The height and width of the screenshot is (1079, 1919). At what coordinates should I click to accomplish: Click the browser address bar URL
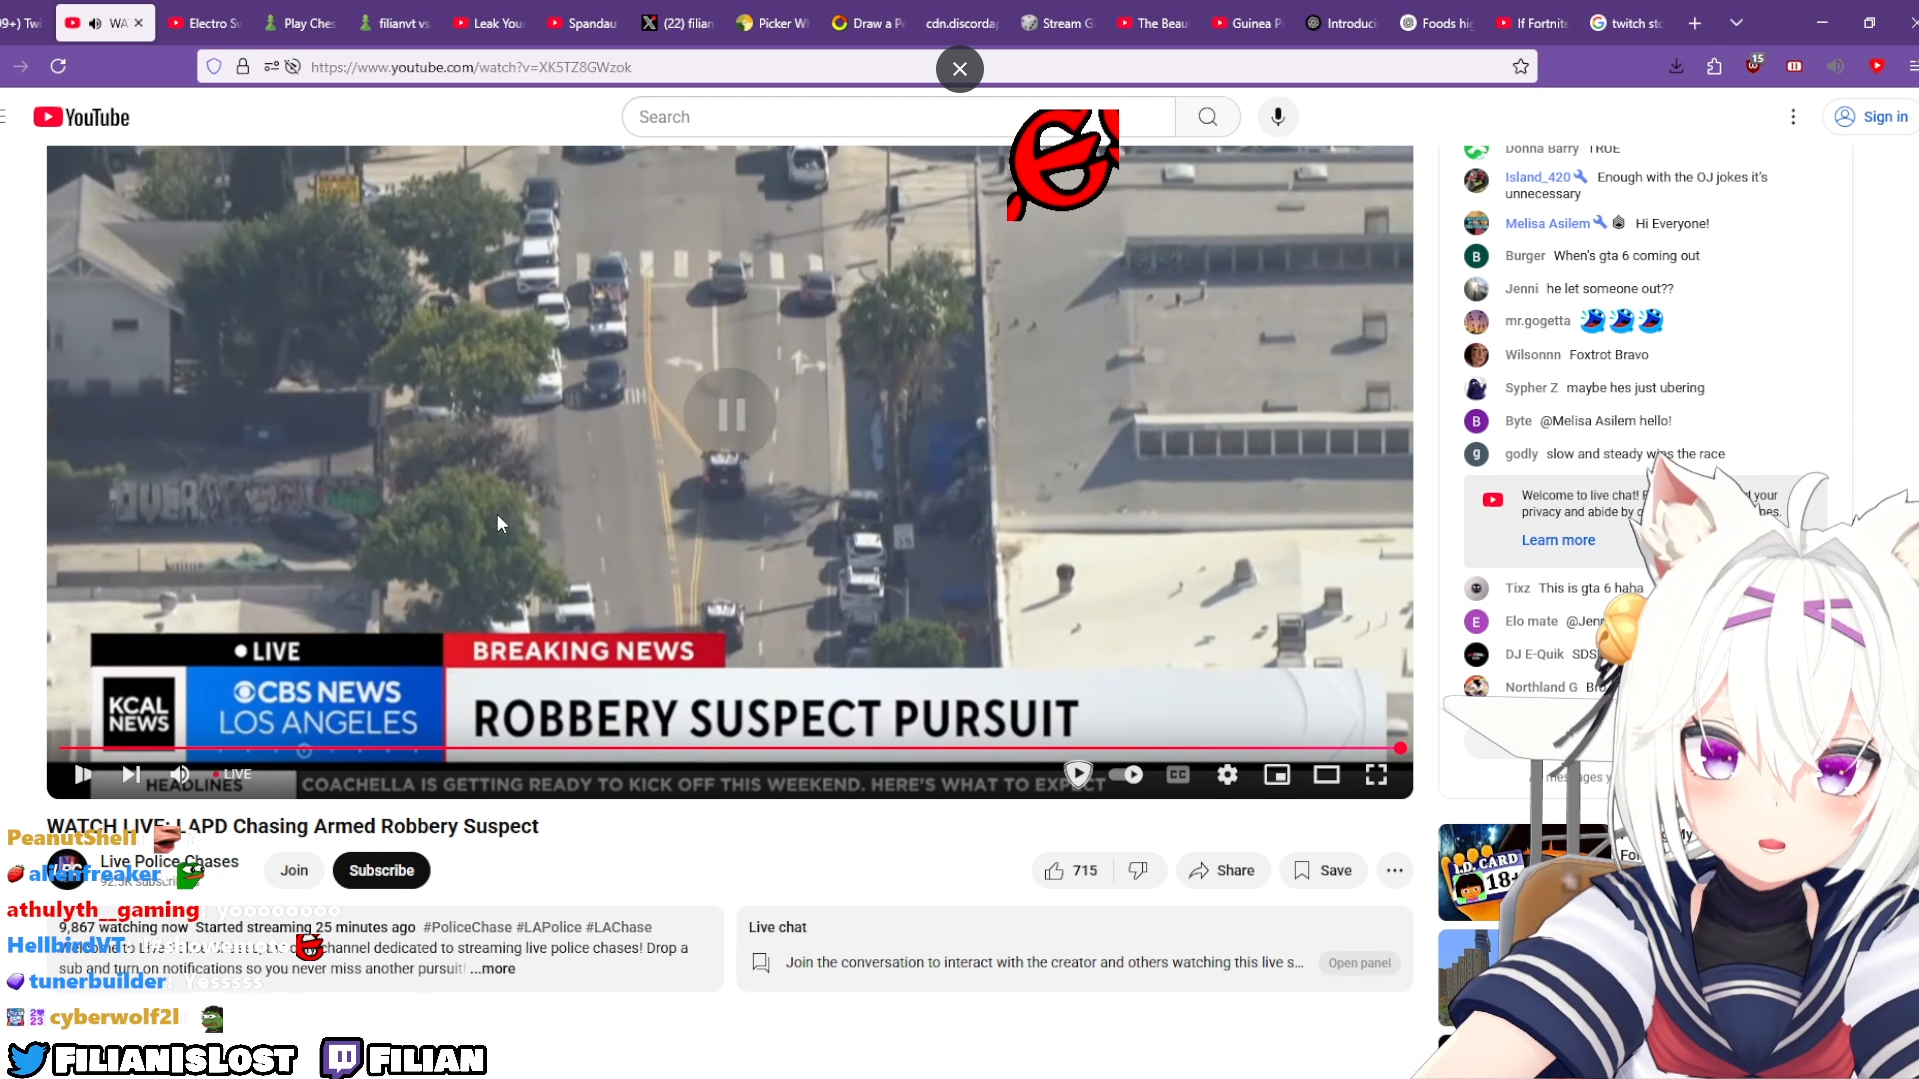471,67
